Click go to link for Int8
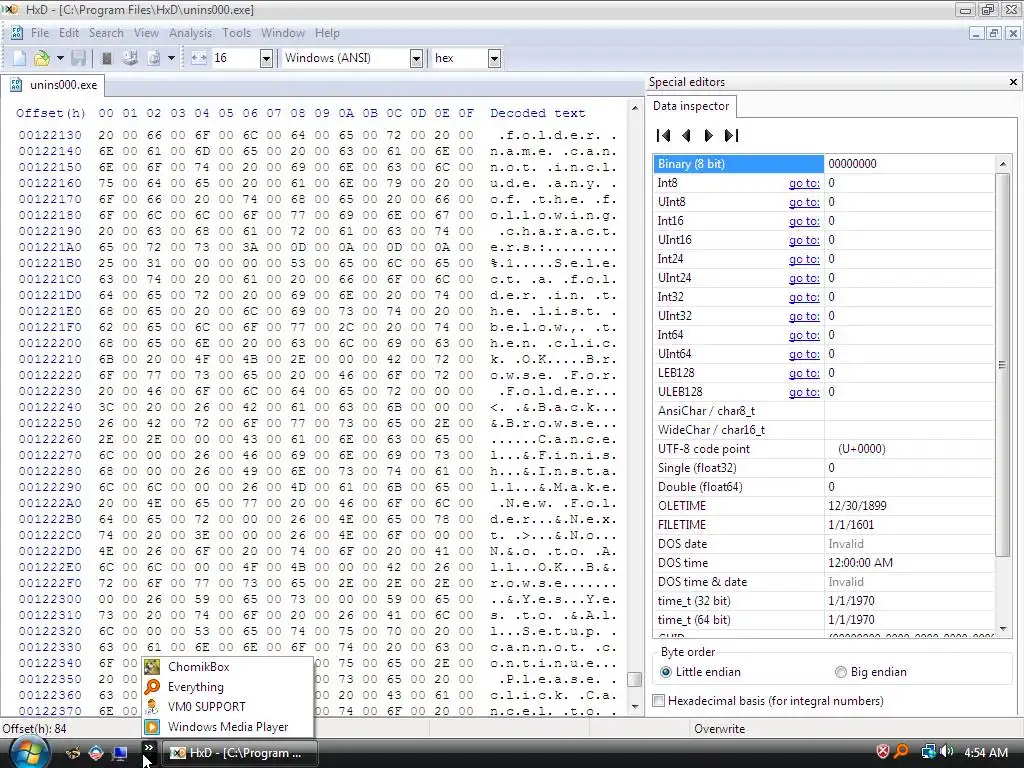The height and width of the screenshot is (768, 1024). click(804, 184)
